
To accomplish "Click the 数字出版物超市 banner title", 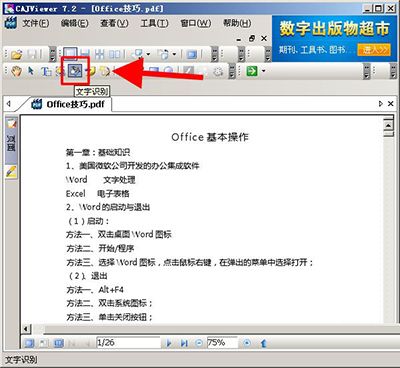I will click(334, 28).
